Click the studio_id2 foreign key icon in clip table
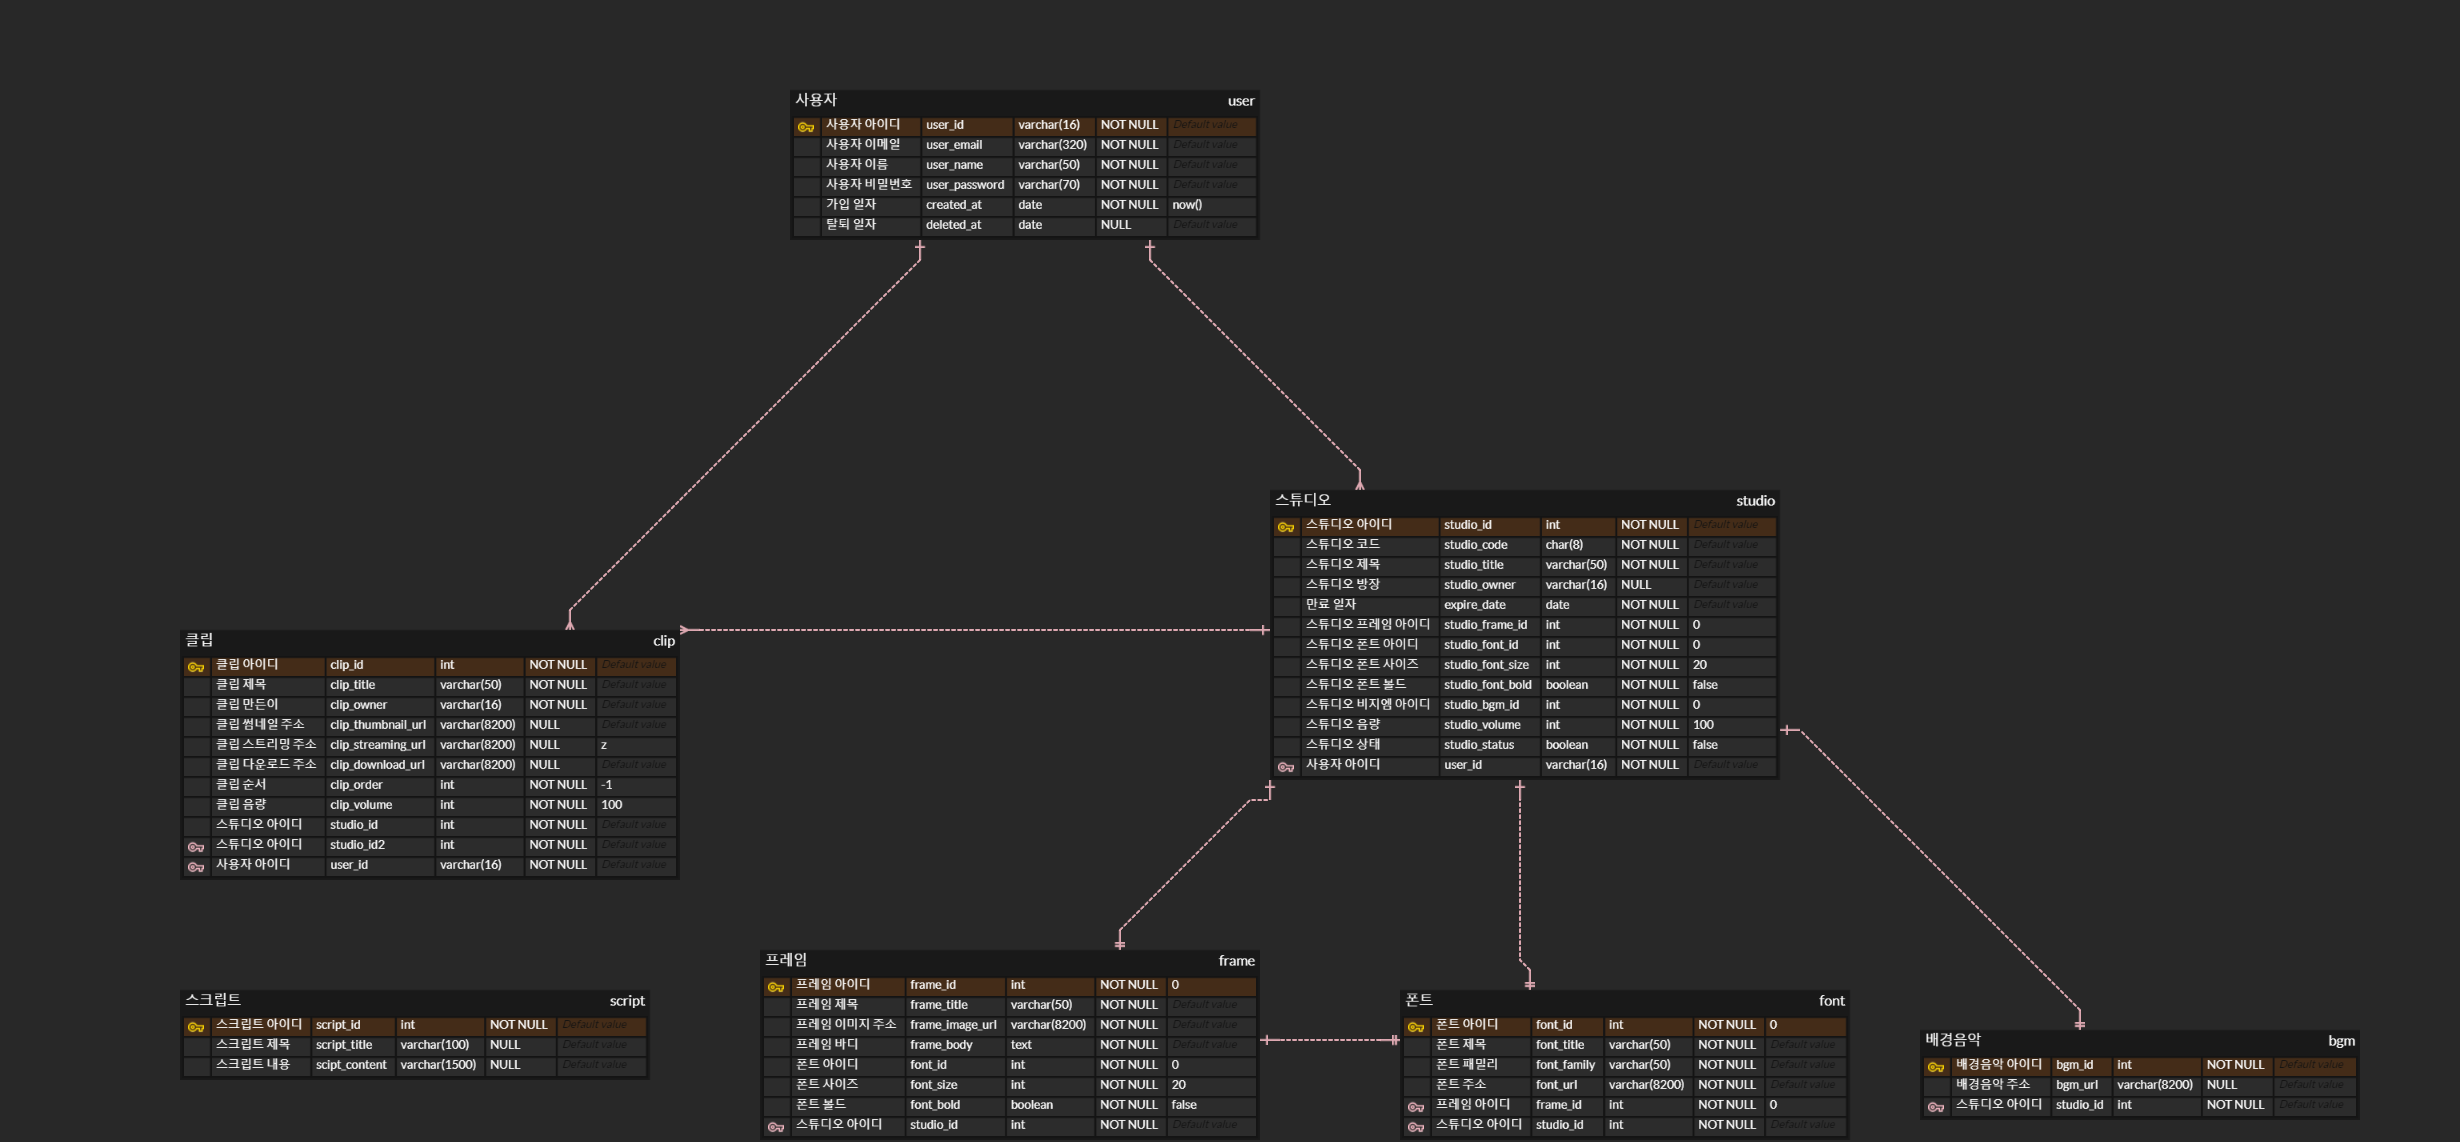The width and height of the screenshot is (2460, 1142). coord(196,847)
